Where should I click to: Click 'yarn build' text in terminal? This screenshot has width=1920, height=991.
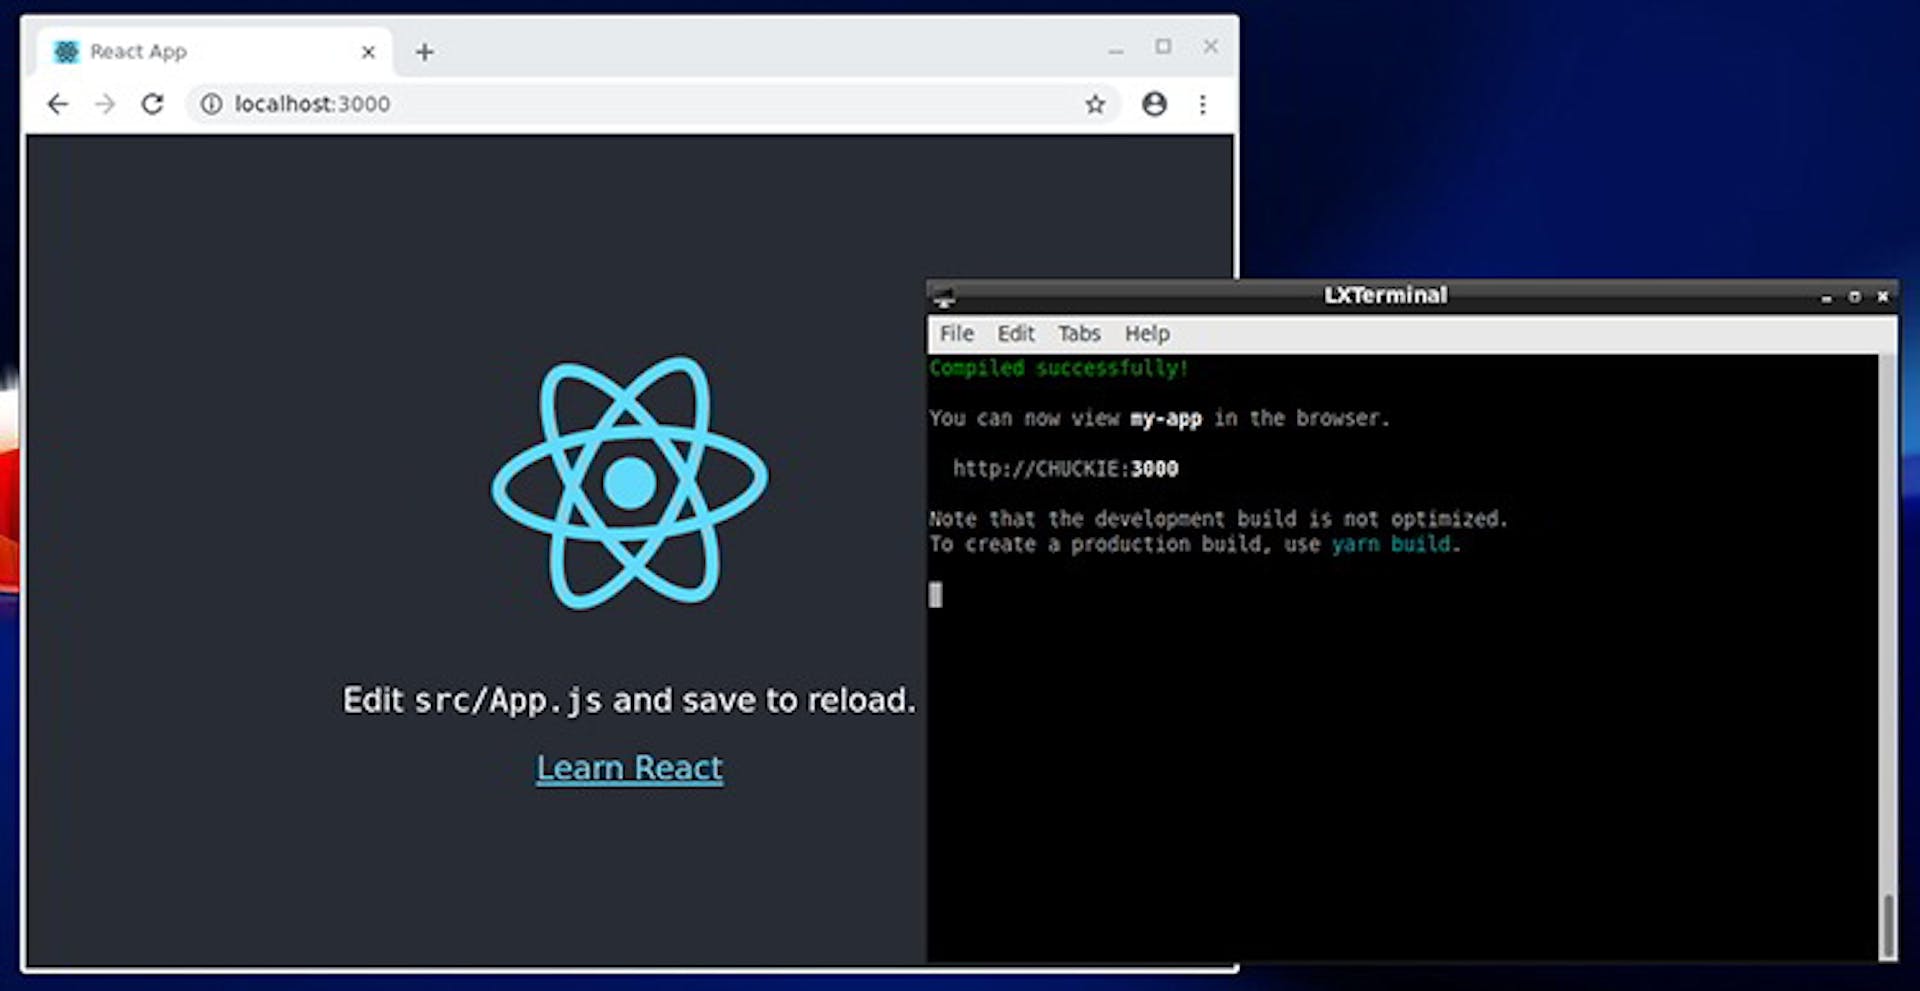pyautogui.click(x=1391, y=544)
